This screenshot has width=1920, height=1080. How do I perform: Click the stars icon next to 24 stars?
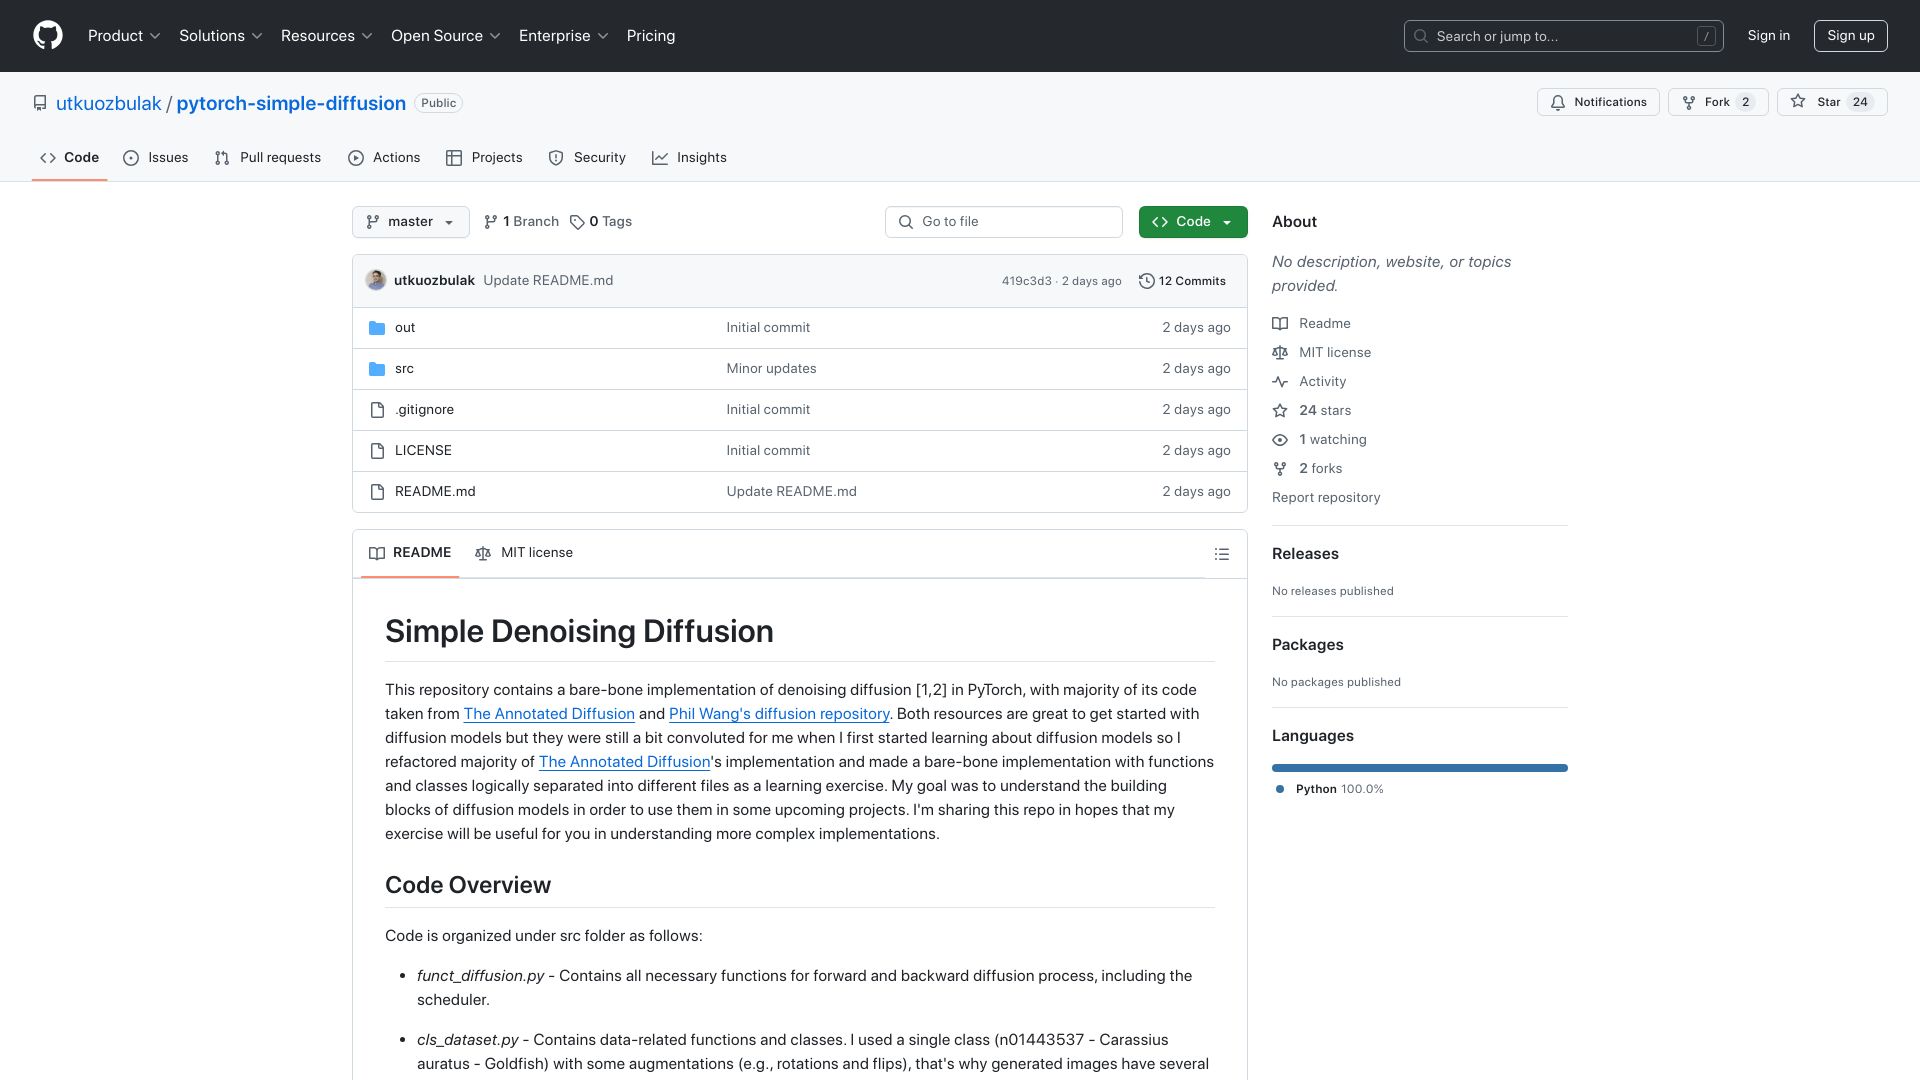point(1280,411)
